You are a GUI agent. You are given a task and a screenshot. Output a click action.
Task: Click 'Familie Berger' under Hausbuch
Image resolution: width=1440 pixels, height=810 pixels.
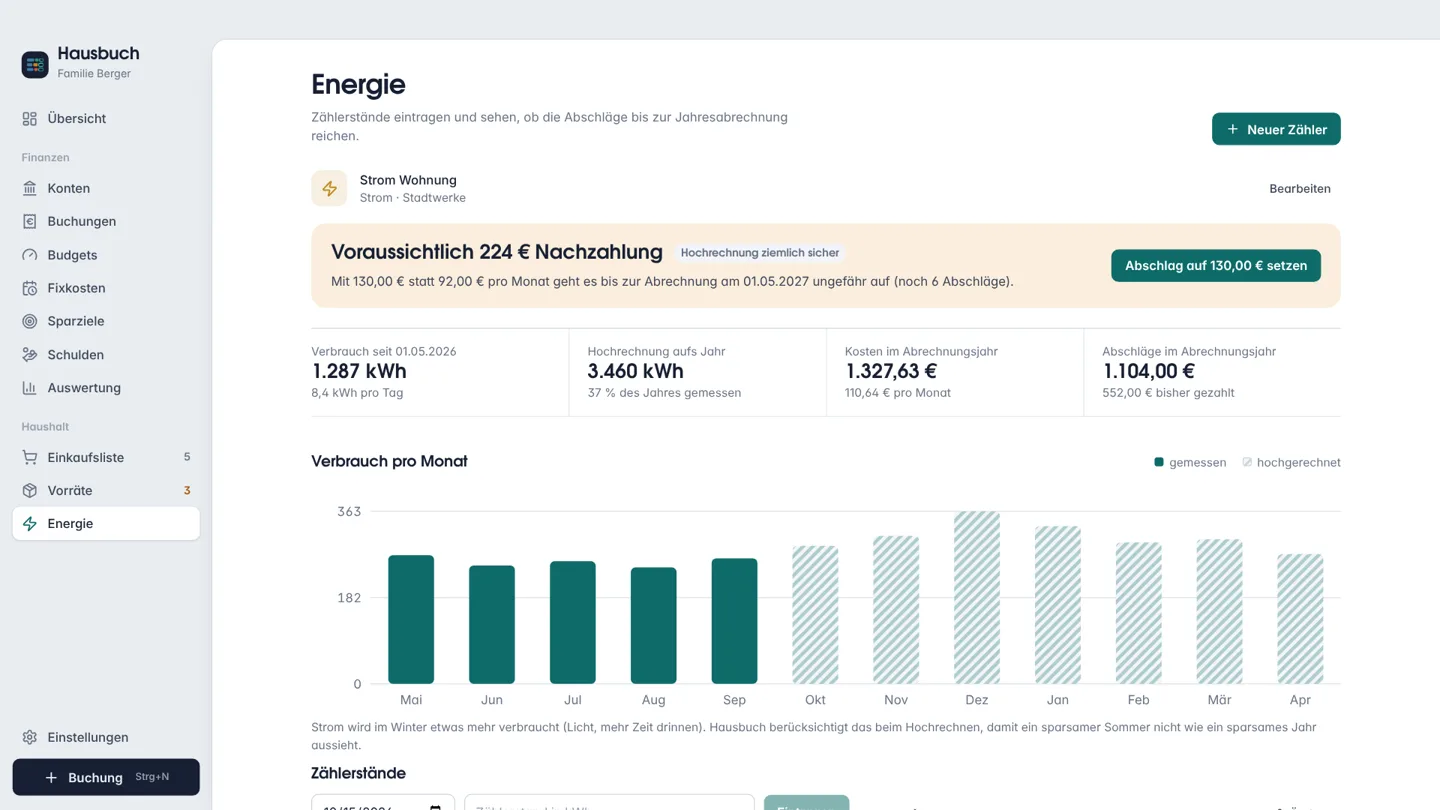94,74
